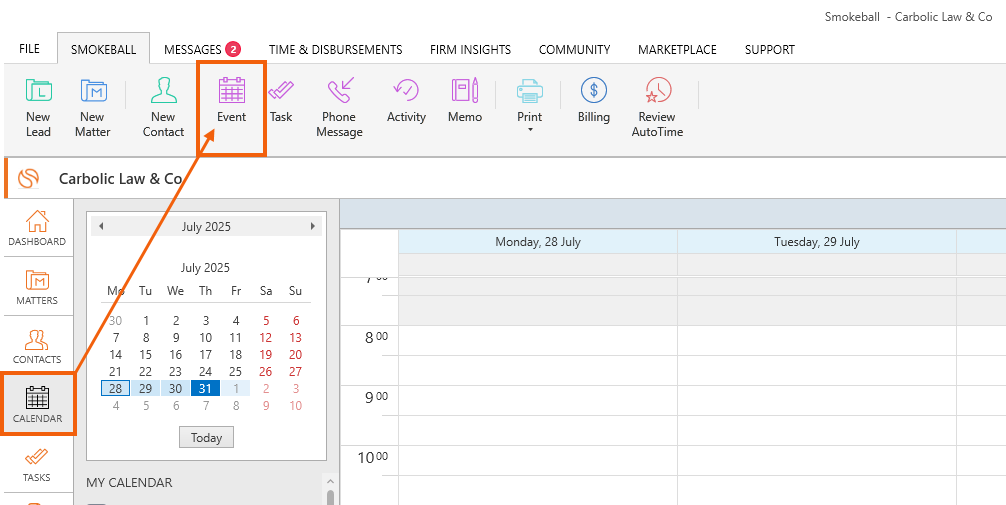Viewport: 1006px width, 505px height.
Task: Click the Print ribbon icon
Action: point(530,91)
